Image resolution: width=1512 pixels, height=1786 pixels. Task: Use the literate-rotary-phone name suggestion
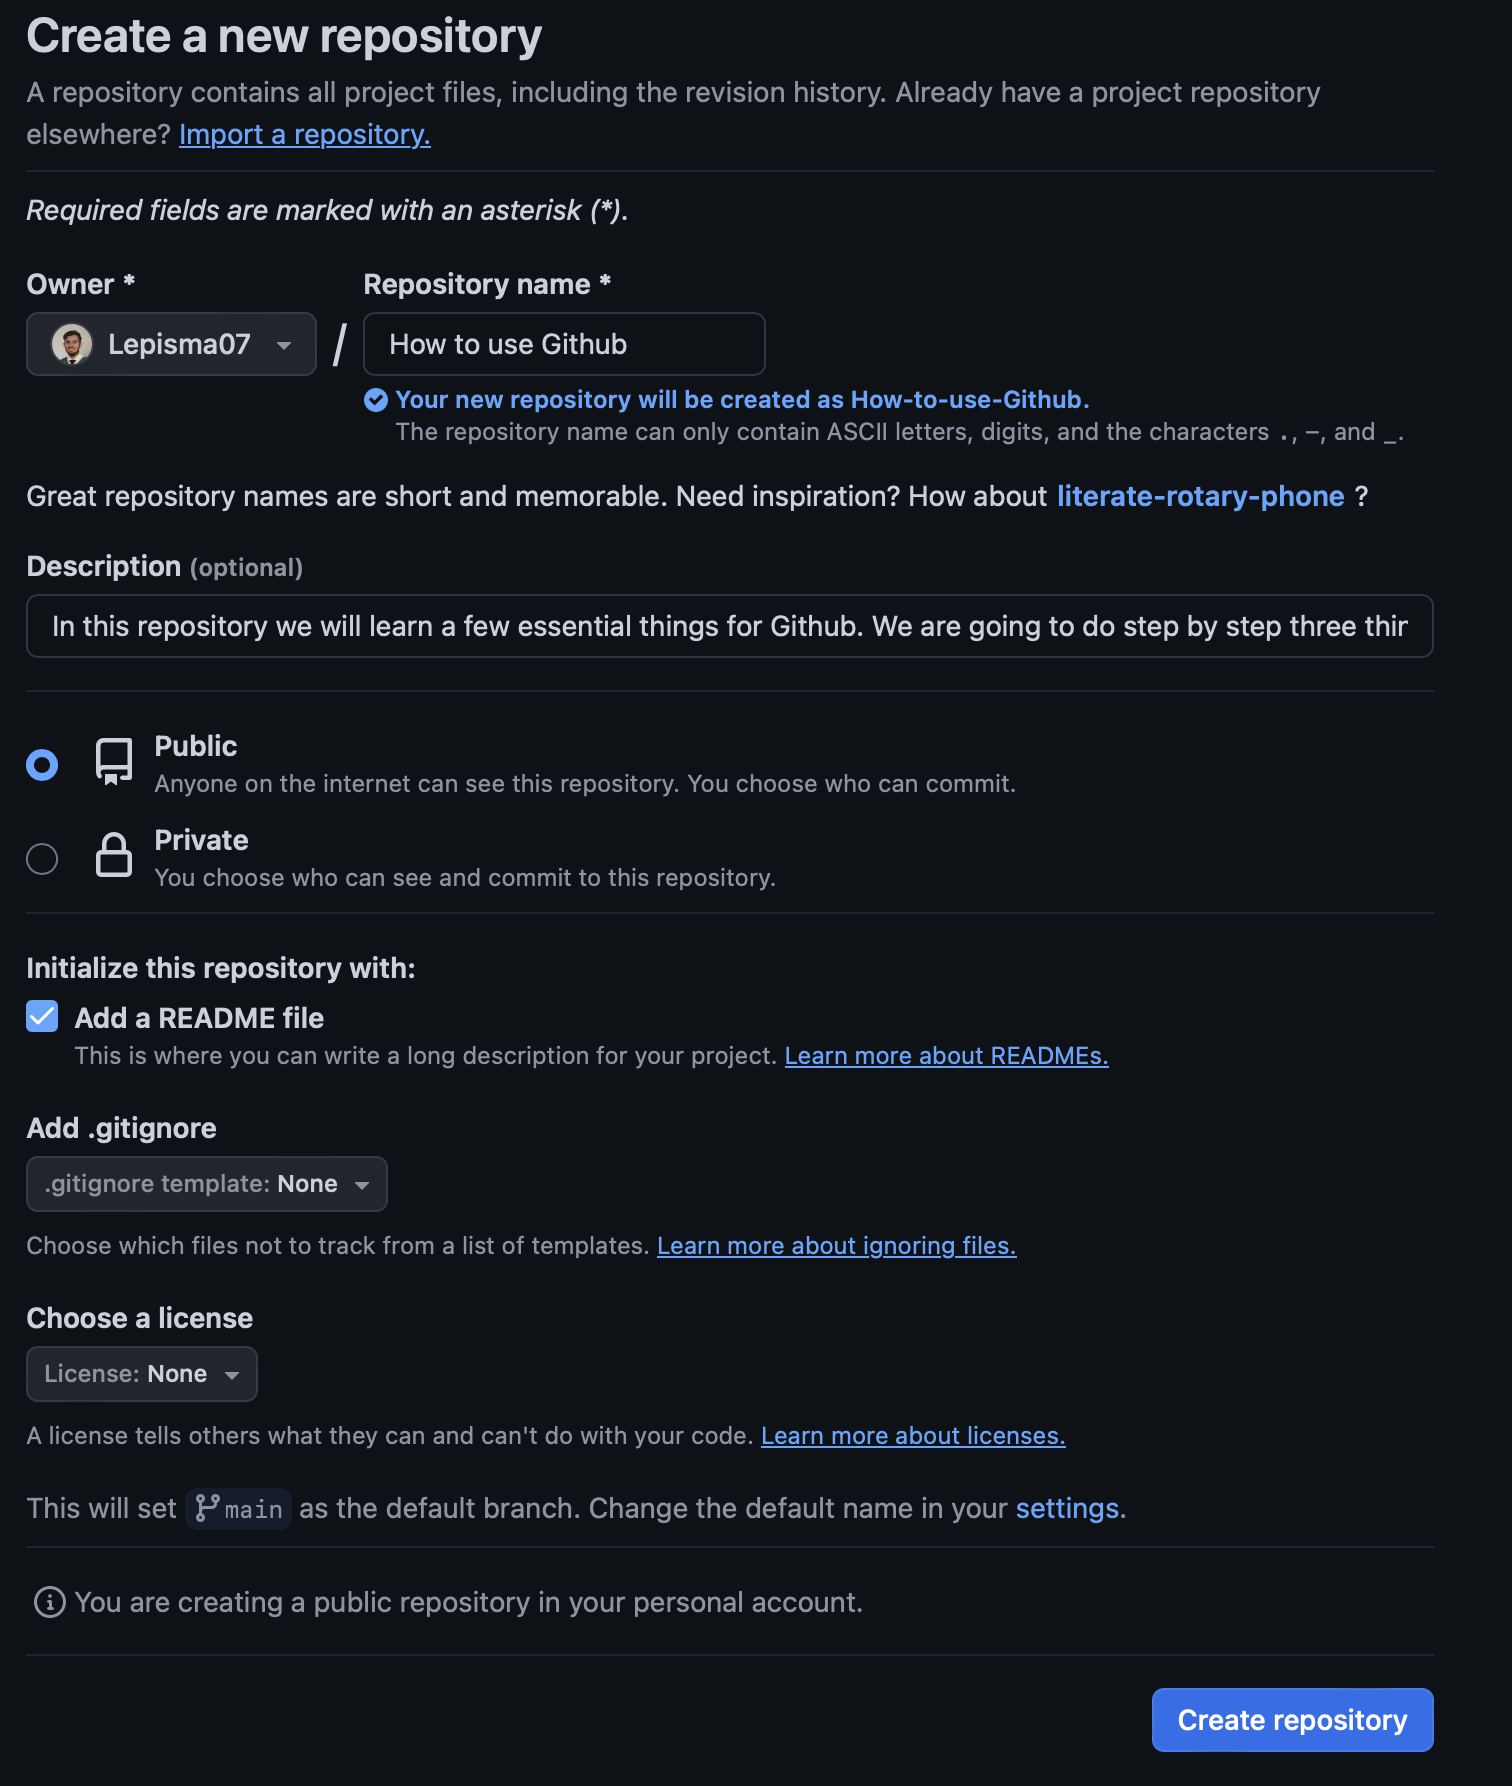[1200, 496]
